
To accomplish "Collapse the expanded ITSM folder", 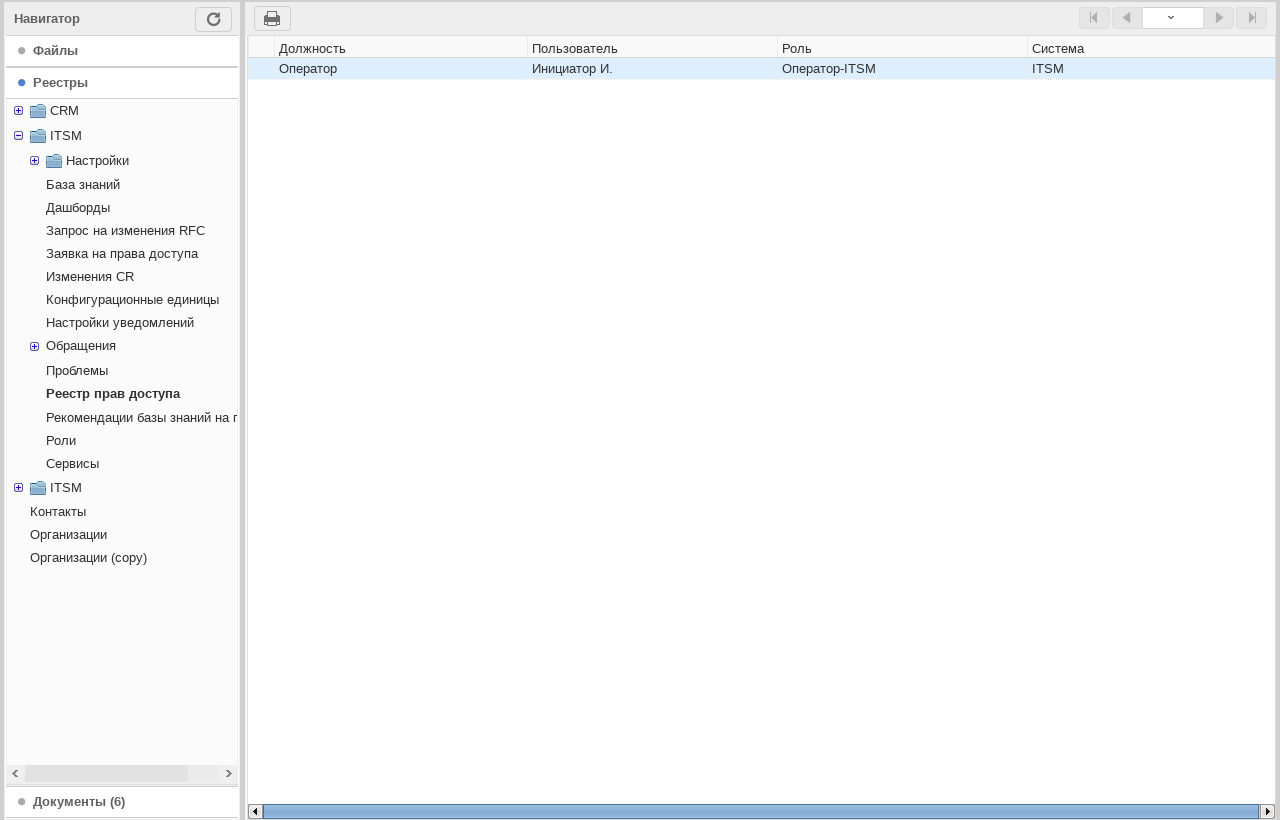I will pos(18,136).
